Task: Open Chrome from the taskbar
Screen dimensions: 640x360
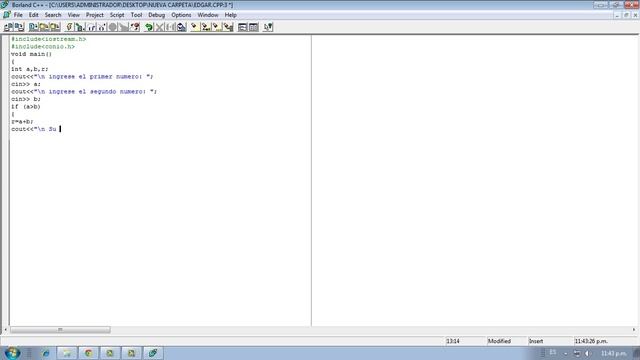Action: click(89, 353)
